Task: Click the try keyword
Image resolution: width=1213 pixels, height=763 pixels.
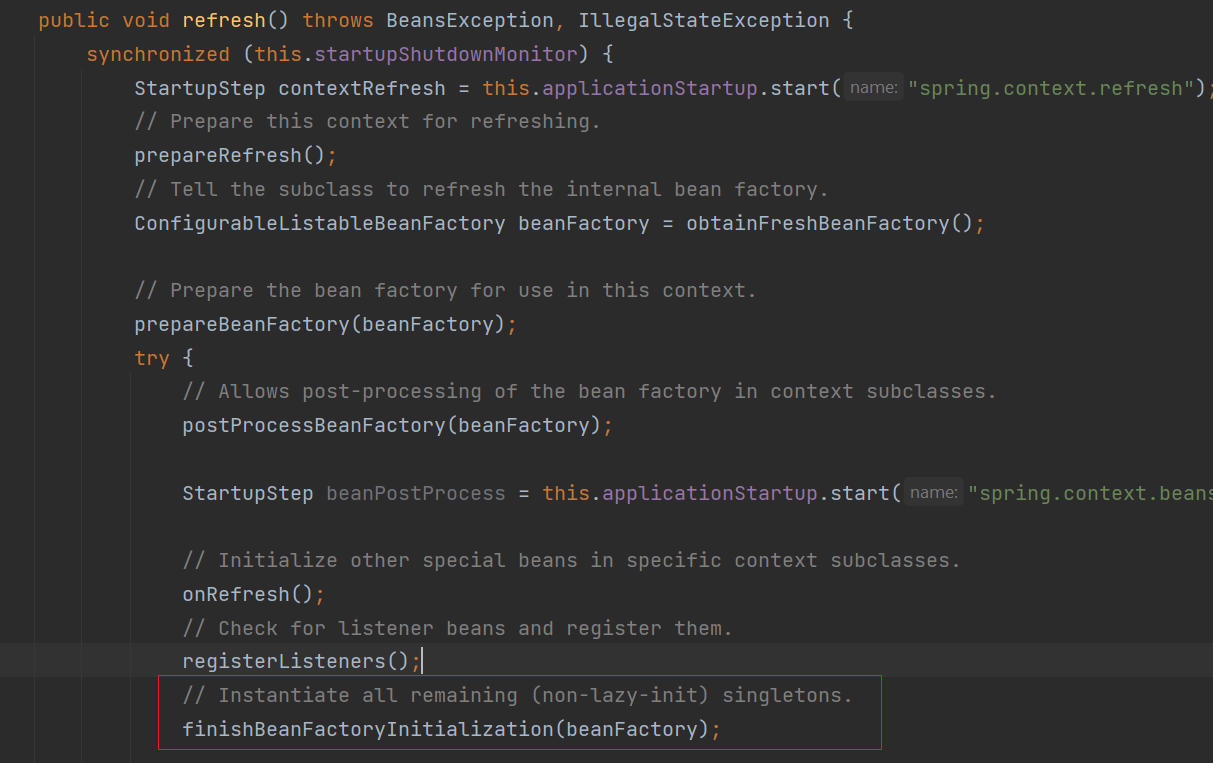Action: click(x=152, y=358)
